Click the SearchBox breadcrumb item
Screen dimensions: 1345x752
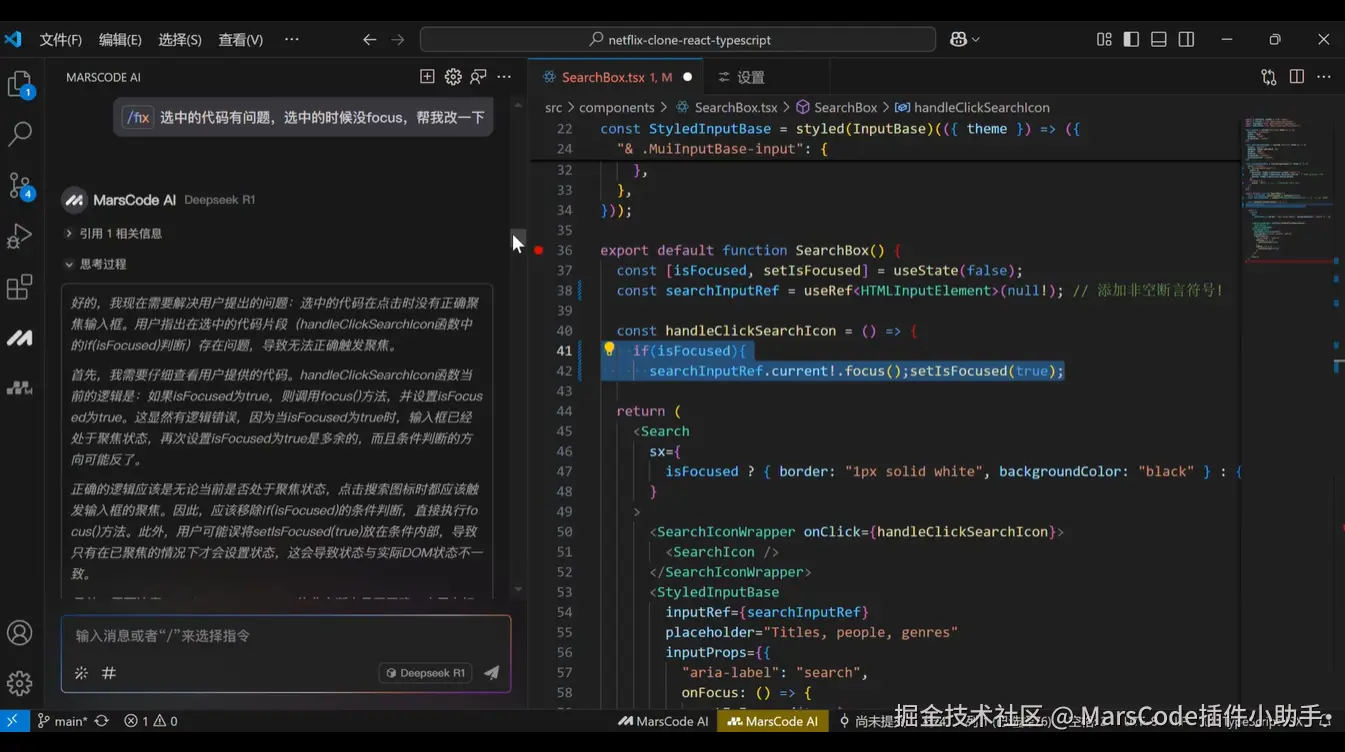[x=844, y=107]
